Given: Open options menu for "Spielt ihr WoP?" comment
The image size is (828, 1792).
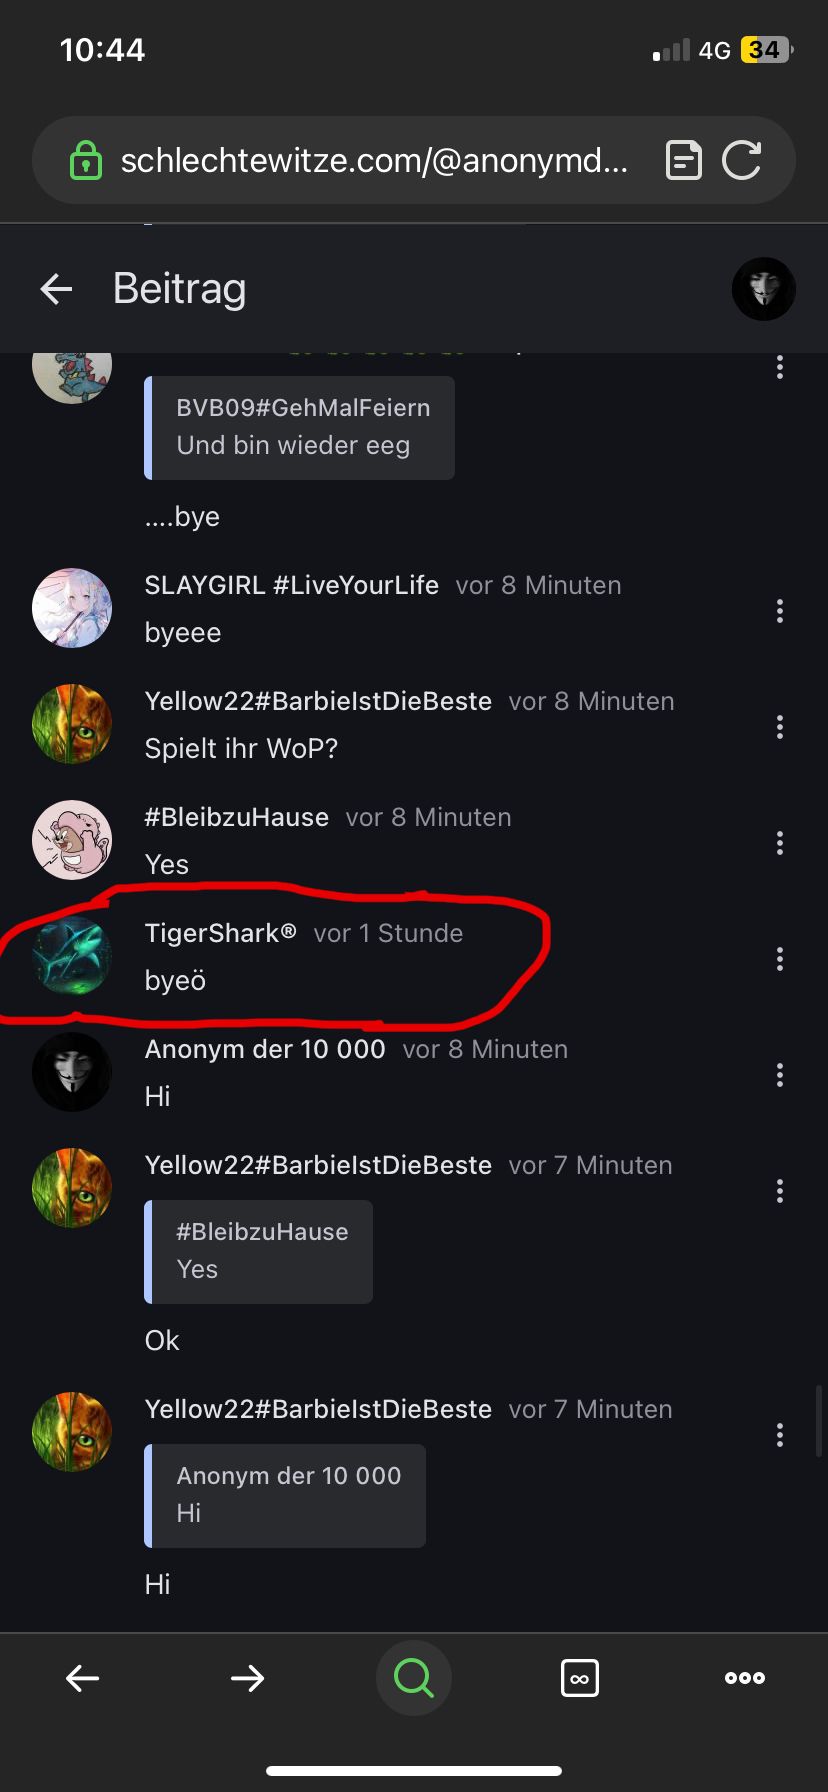Looking at the screenshot, I should (780, 727).
